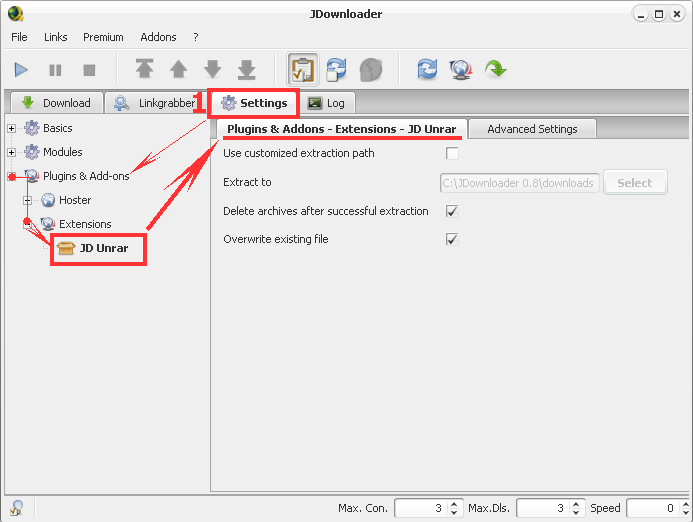Click the Speed value field
This screenshot has width=693, height=522.
(653, 508)
